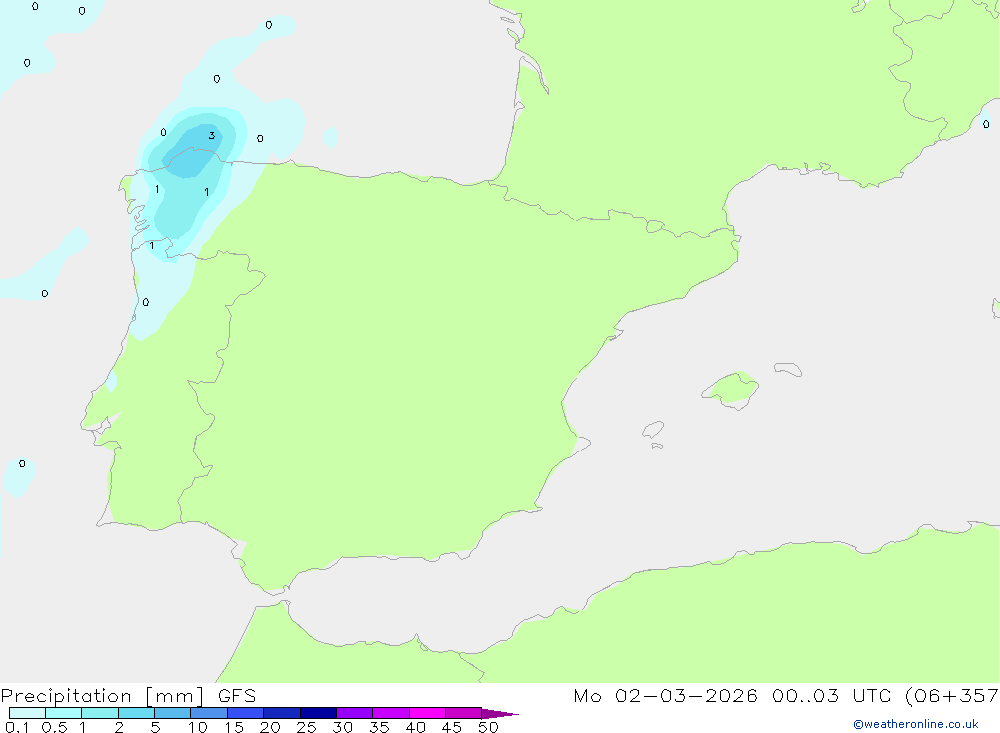
Task: Click the Ibiza island on the map
Action: (x=653, y=429)
